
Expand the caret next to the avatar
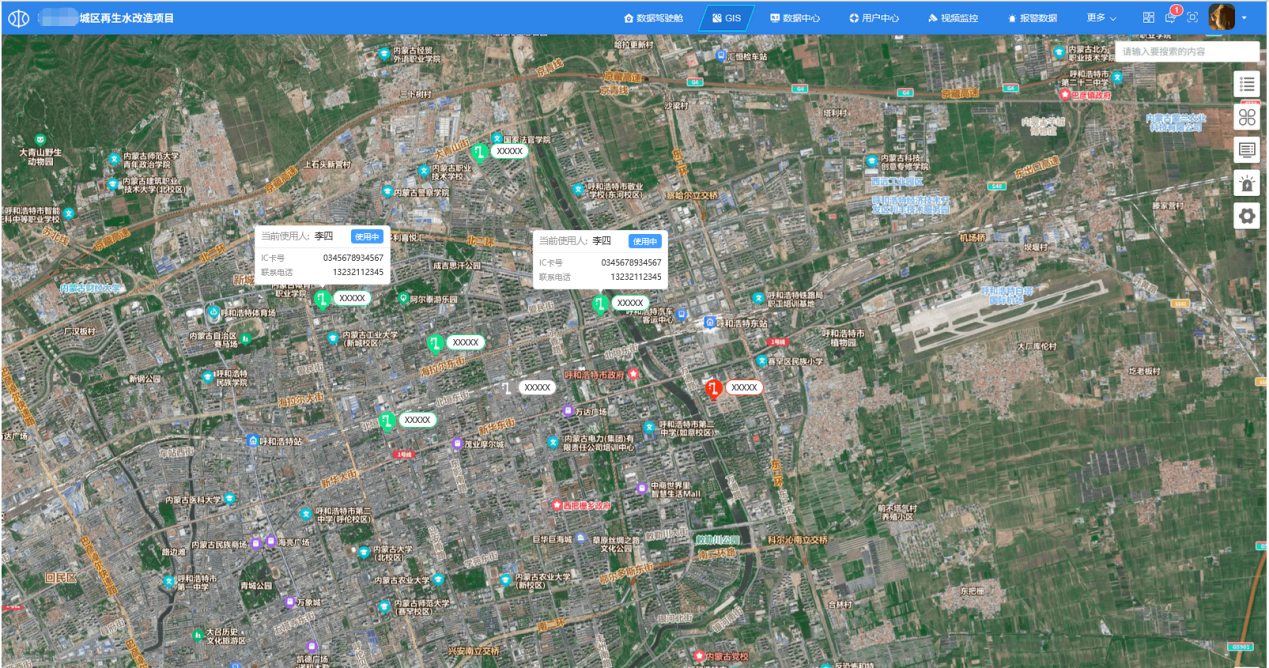[x=1244, y=18]
